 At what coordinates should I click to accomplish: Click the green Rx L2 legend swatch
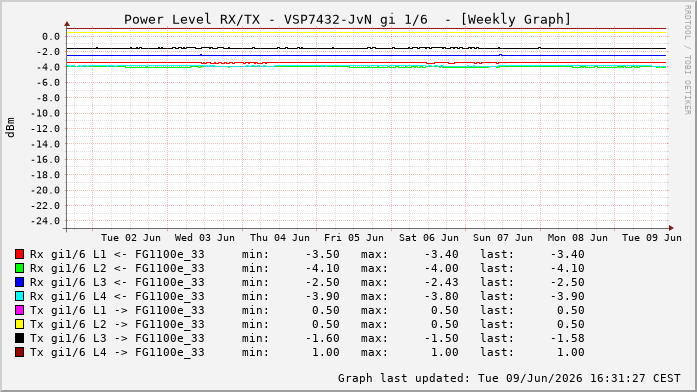point(19,268)
